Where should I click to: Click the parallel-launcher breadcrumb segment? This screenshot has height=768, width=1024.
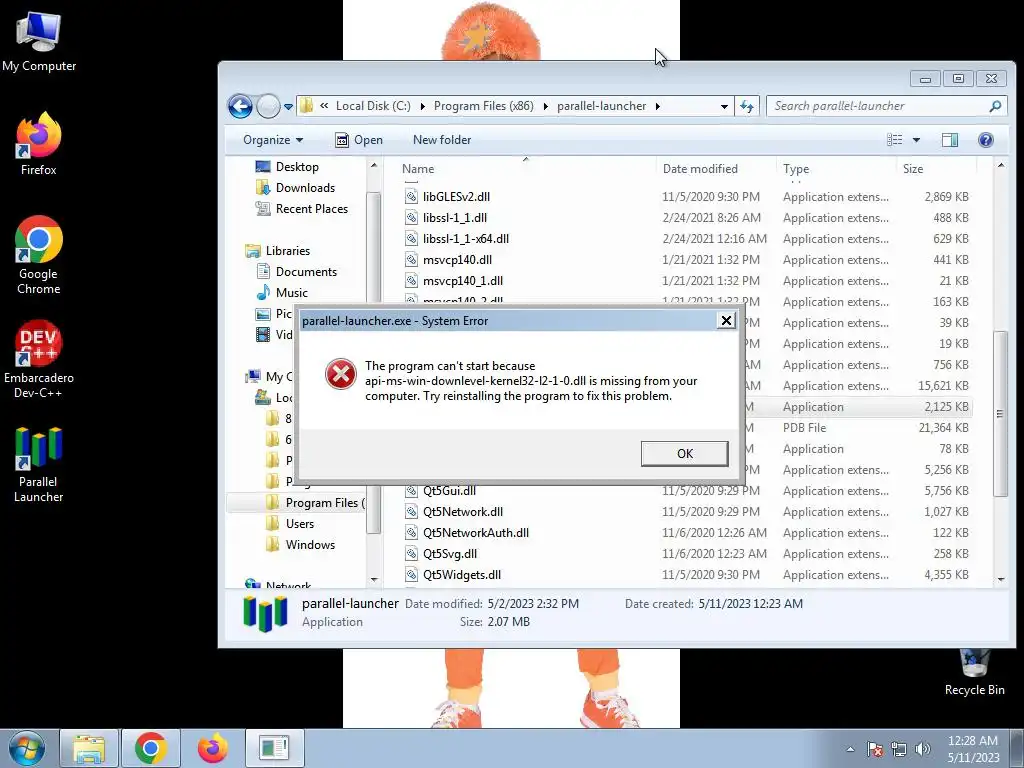point(601,106)
